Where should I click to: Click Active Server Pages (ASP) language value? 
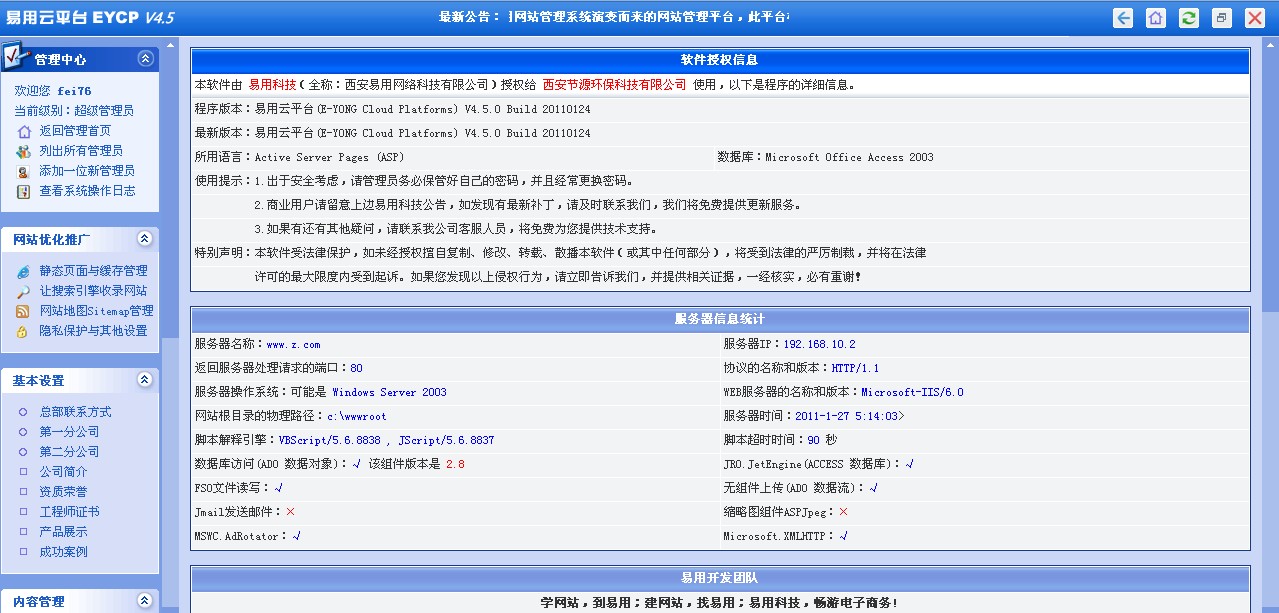click(x=329, y=157)
